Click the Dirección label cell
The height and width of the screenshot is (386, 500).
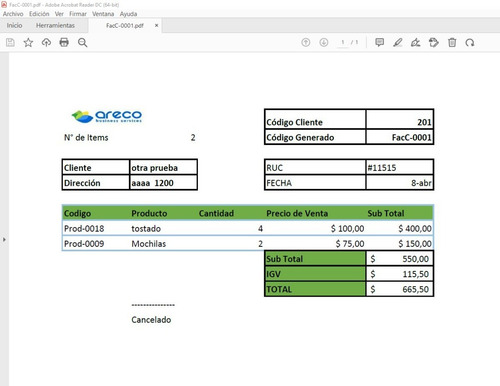pyautogui.click(x=96, y=183)
